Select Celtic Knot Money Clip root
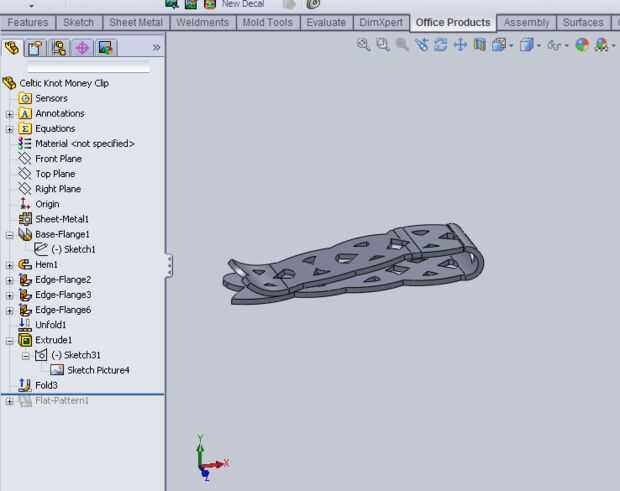 (64, 83)
